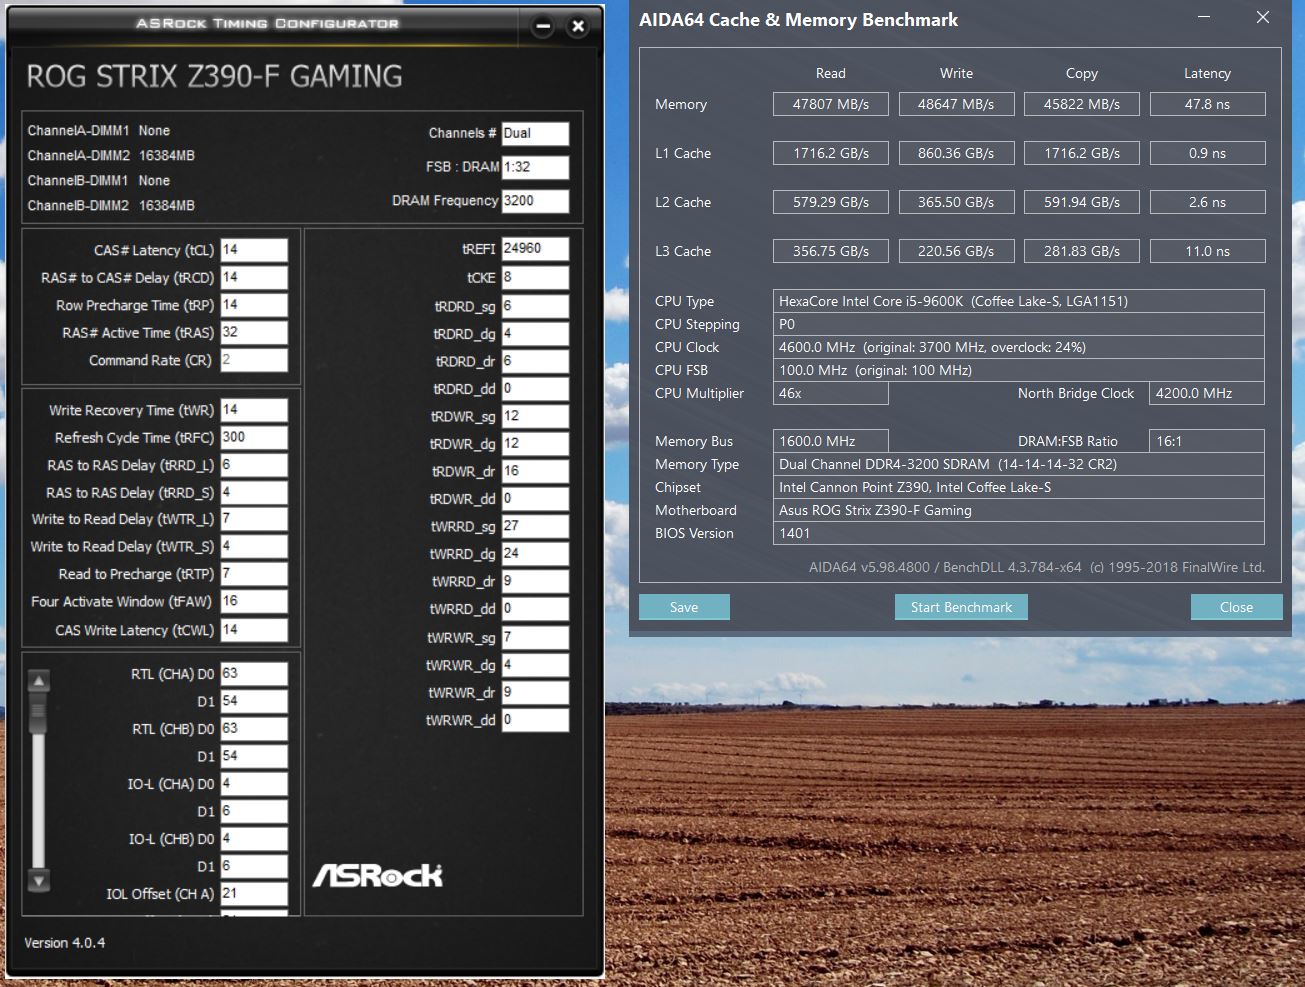Viewport: 1305px width, 987px height.
Task: Start the AIDA64 benchmark
Action: (x=961, y=607)
